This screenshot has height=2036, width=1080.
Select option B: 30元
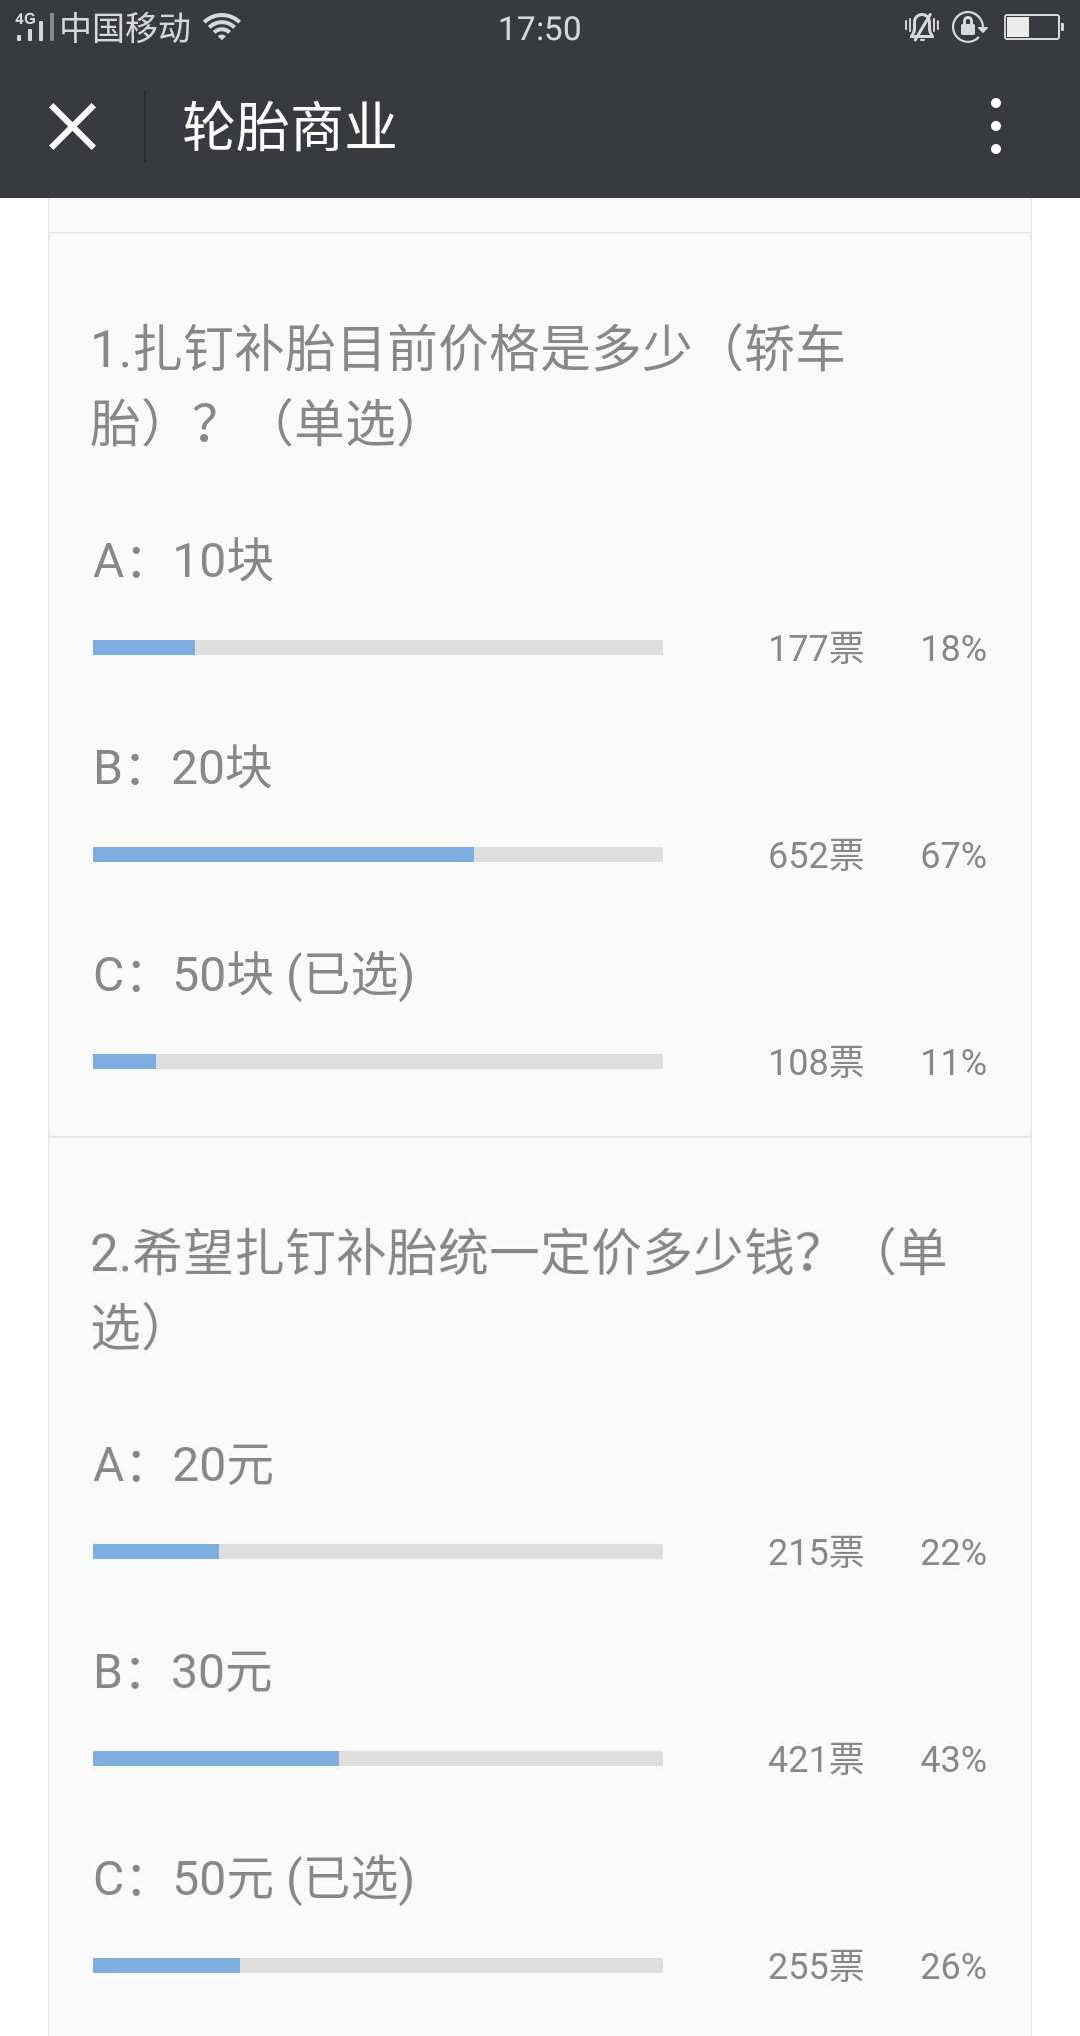point(183,1671)
